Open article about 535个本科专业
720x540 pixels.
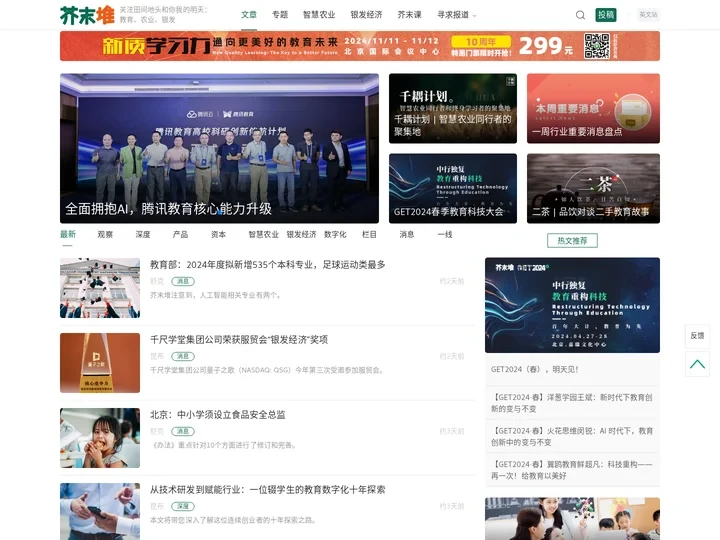(x=268, y=264)
